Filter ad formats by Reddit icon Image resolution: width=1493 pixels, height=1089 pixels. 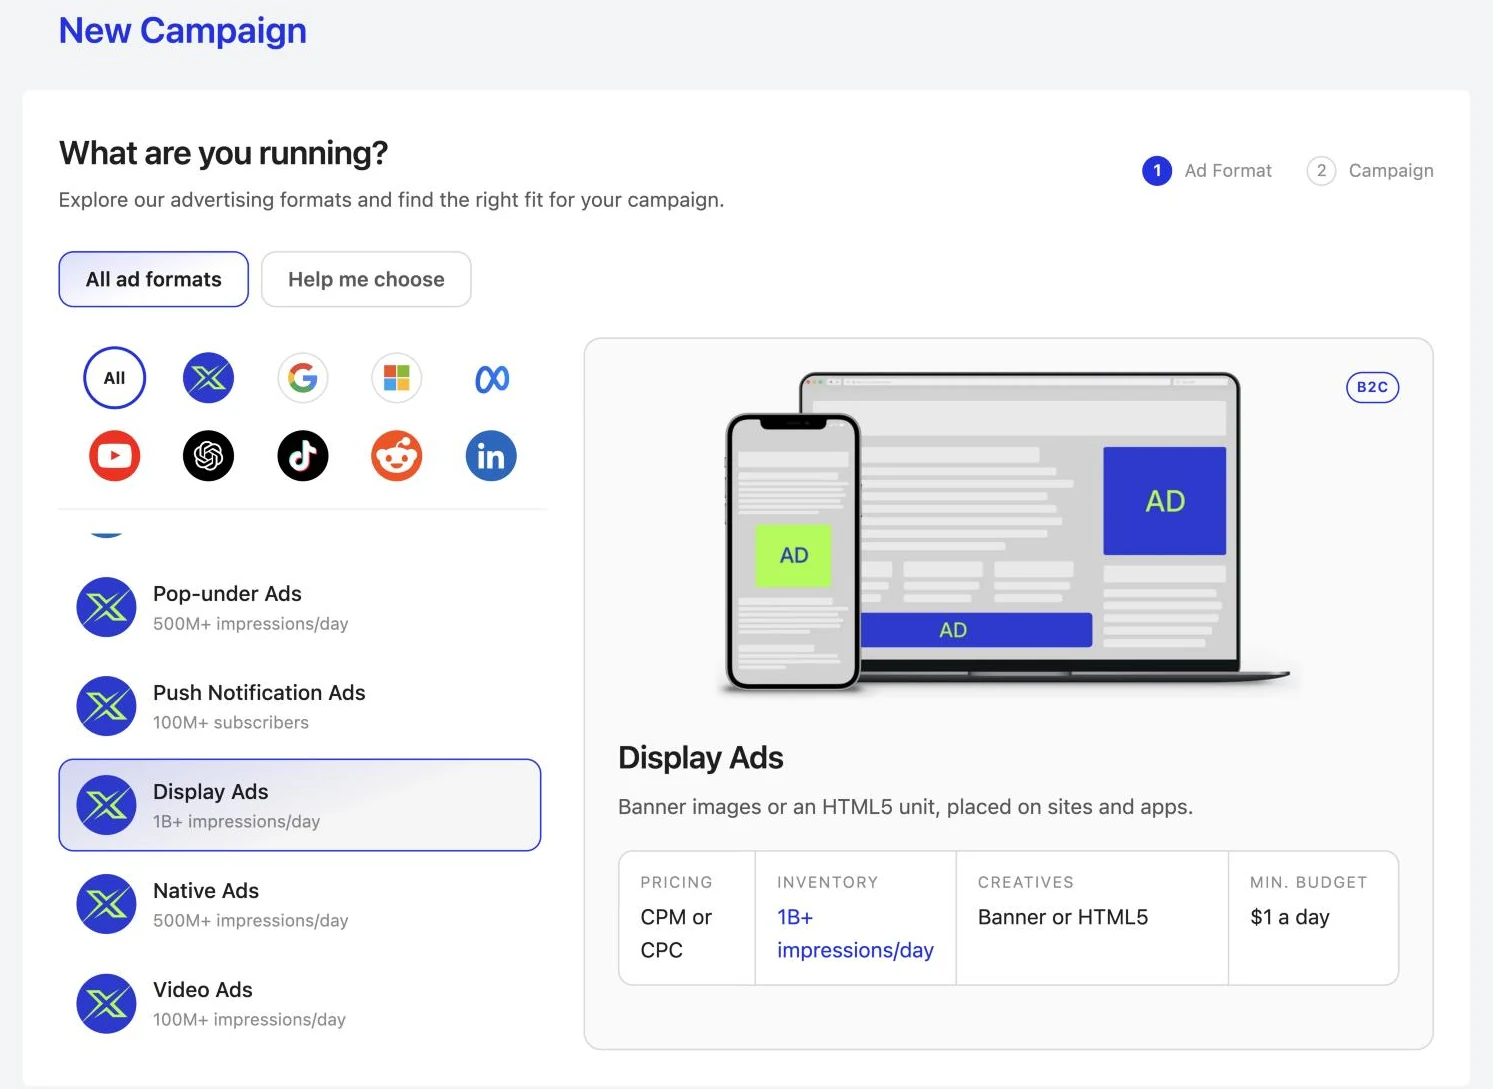[397, 456]
